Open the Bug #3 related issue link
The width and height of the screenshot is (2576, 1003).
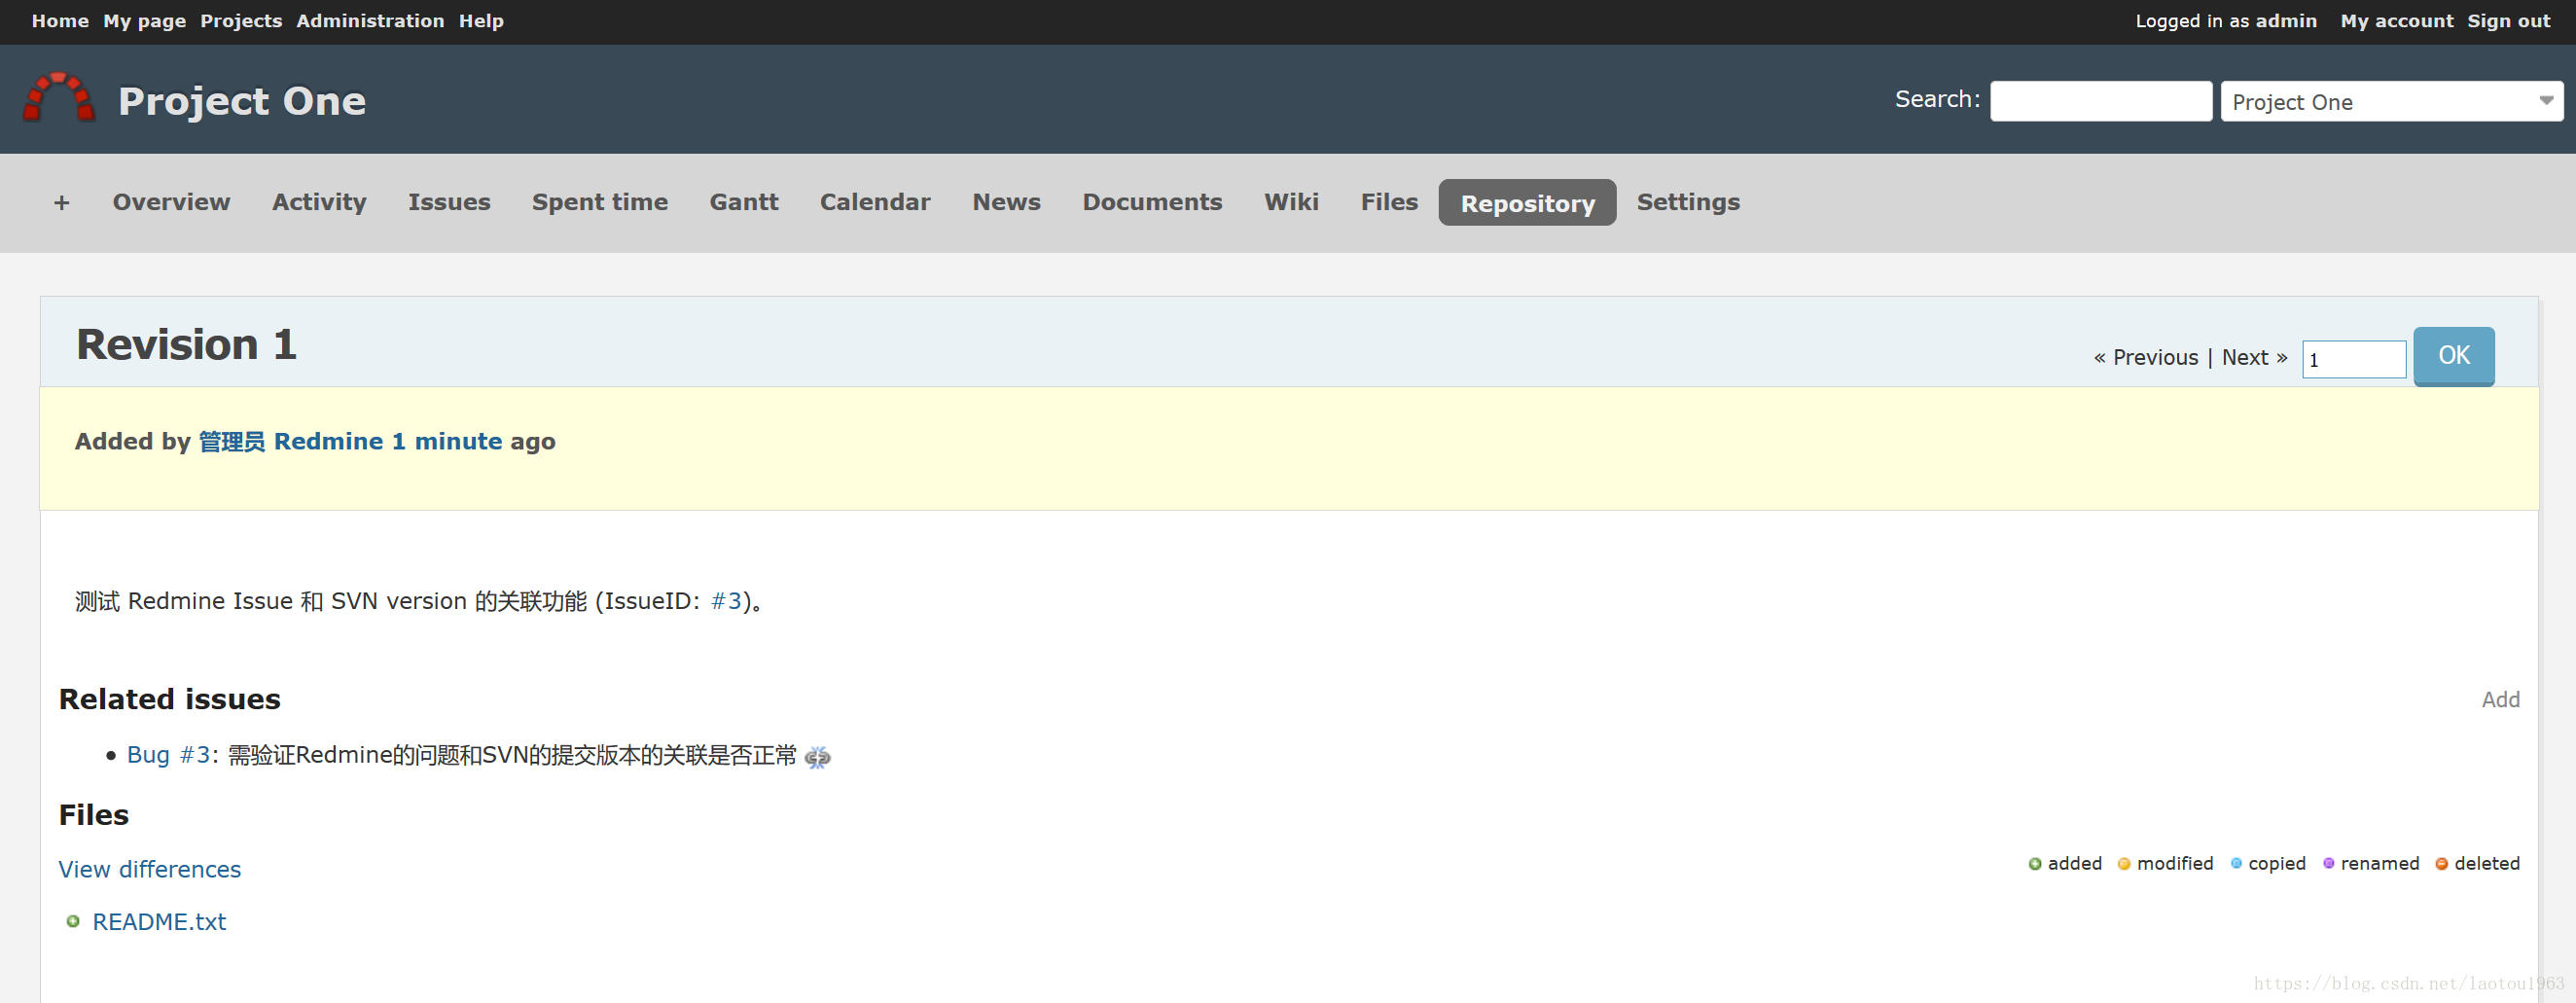click(x=168, y=755)
